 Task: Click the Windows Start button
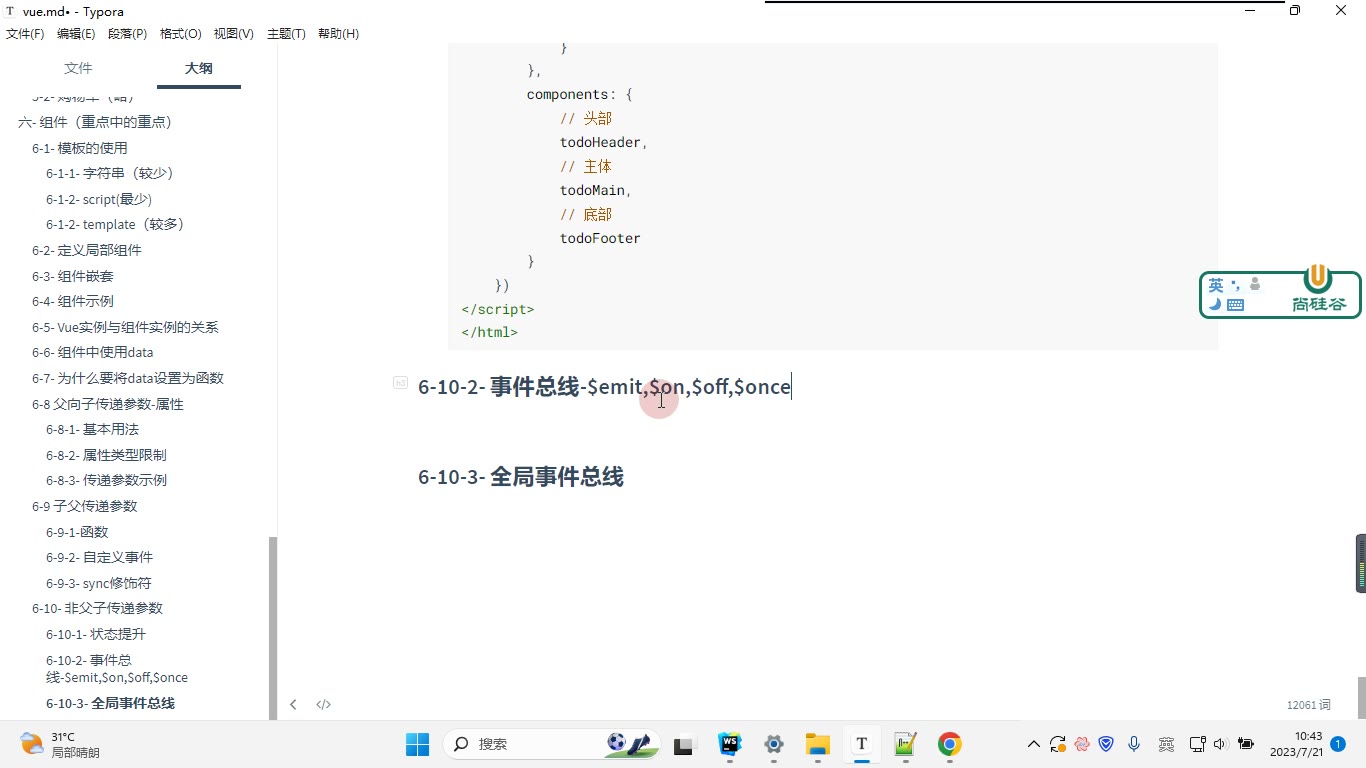[417, 744]
